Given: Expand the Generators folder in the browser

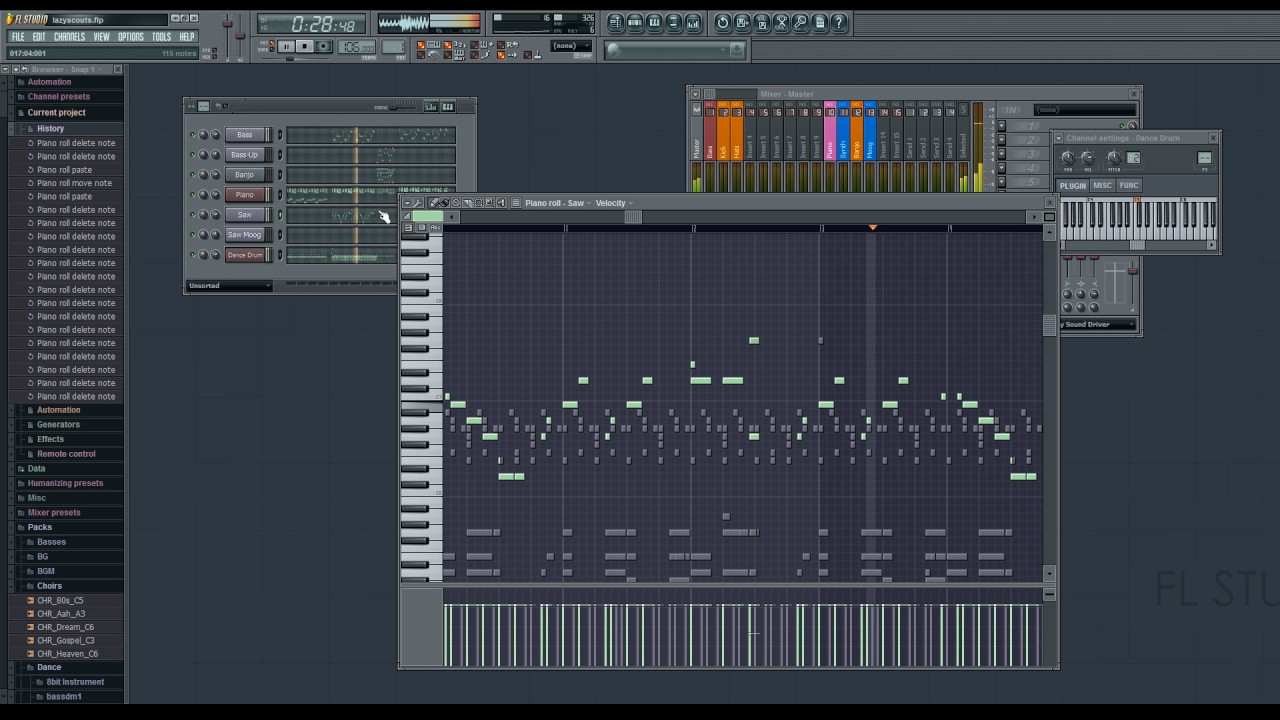Looking at the screenshot, I should point(58,424).
